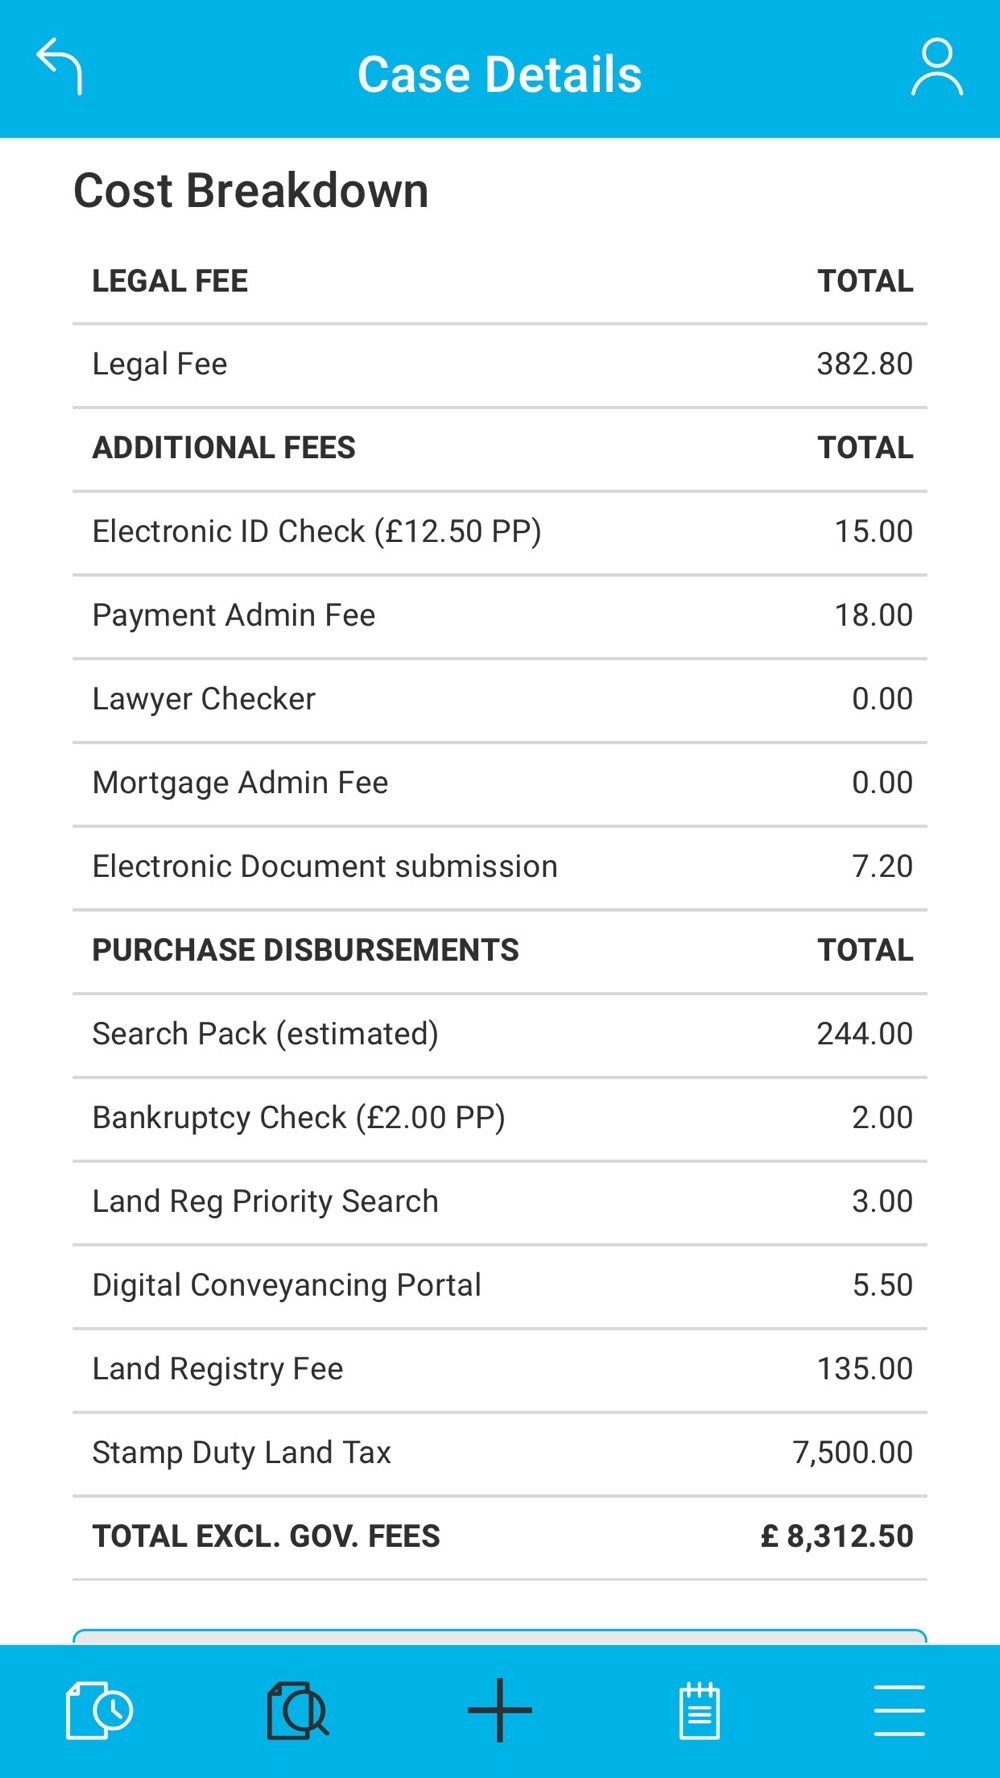This screenshot has height=1778, width=1000.
Task: Tap Lawyer Checker fee row
Action: 500,700
